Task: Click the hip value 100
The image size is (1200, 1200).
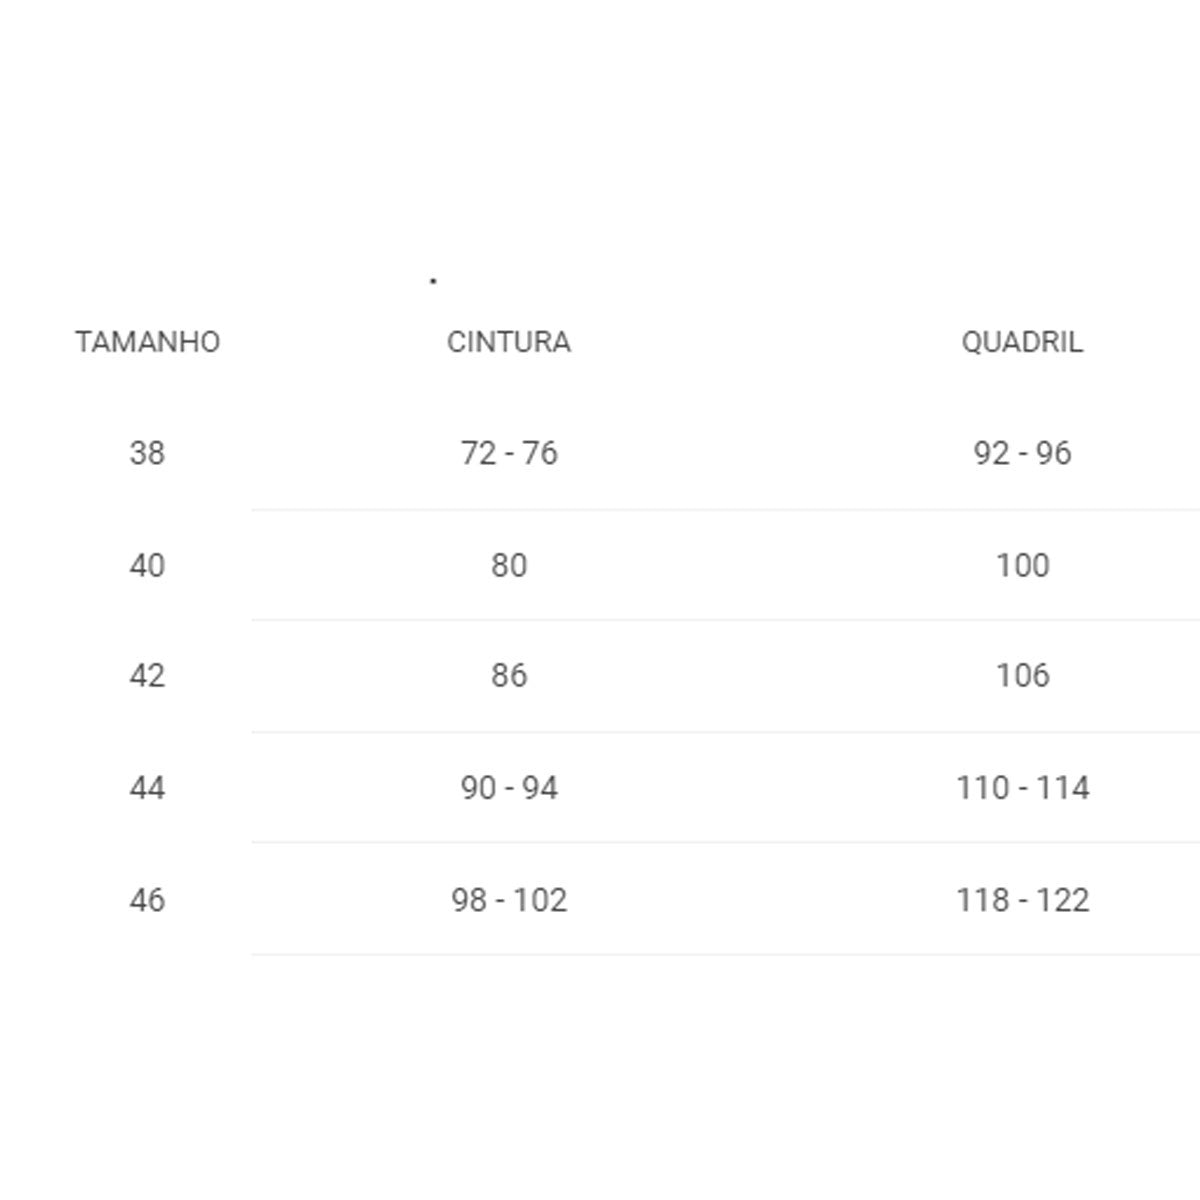Action: pos(1022,565)
